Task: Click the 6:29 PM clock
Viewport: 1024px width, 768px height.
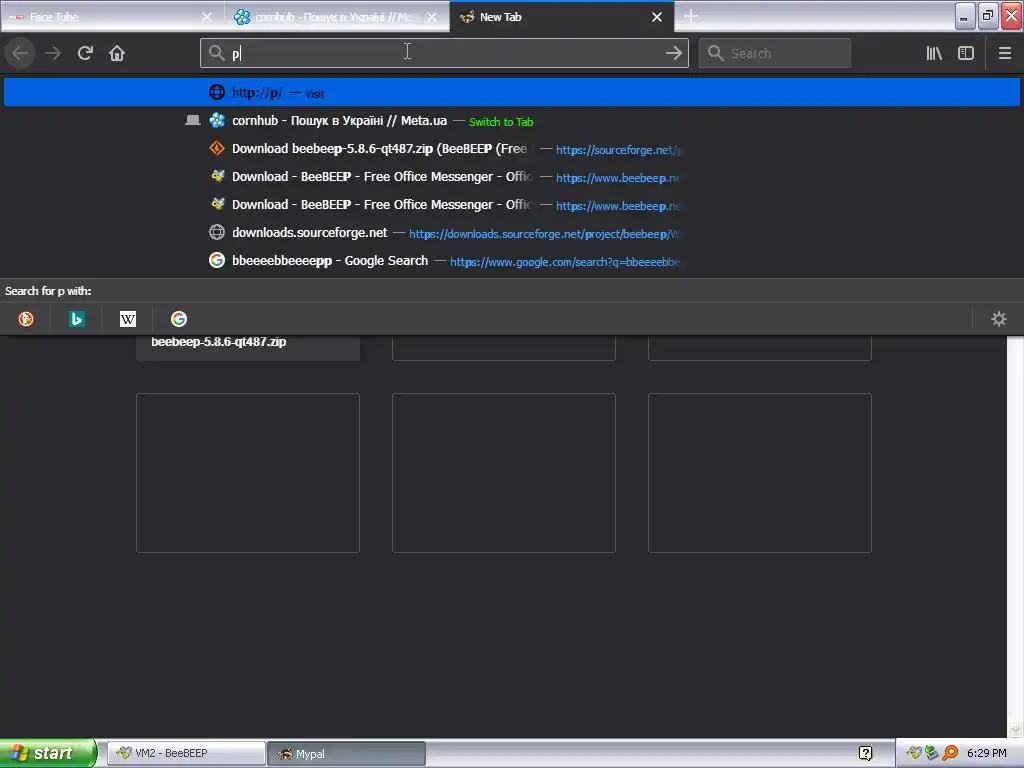Action: point(986,753)
